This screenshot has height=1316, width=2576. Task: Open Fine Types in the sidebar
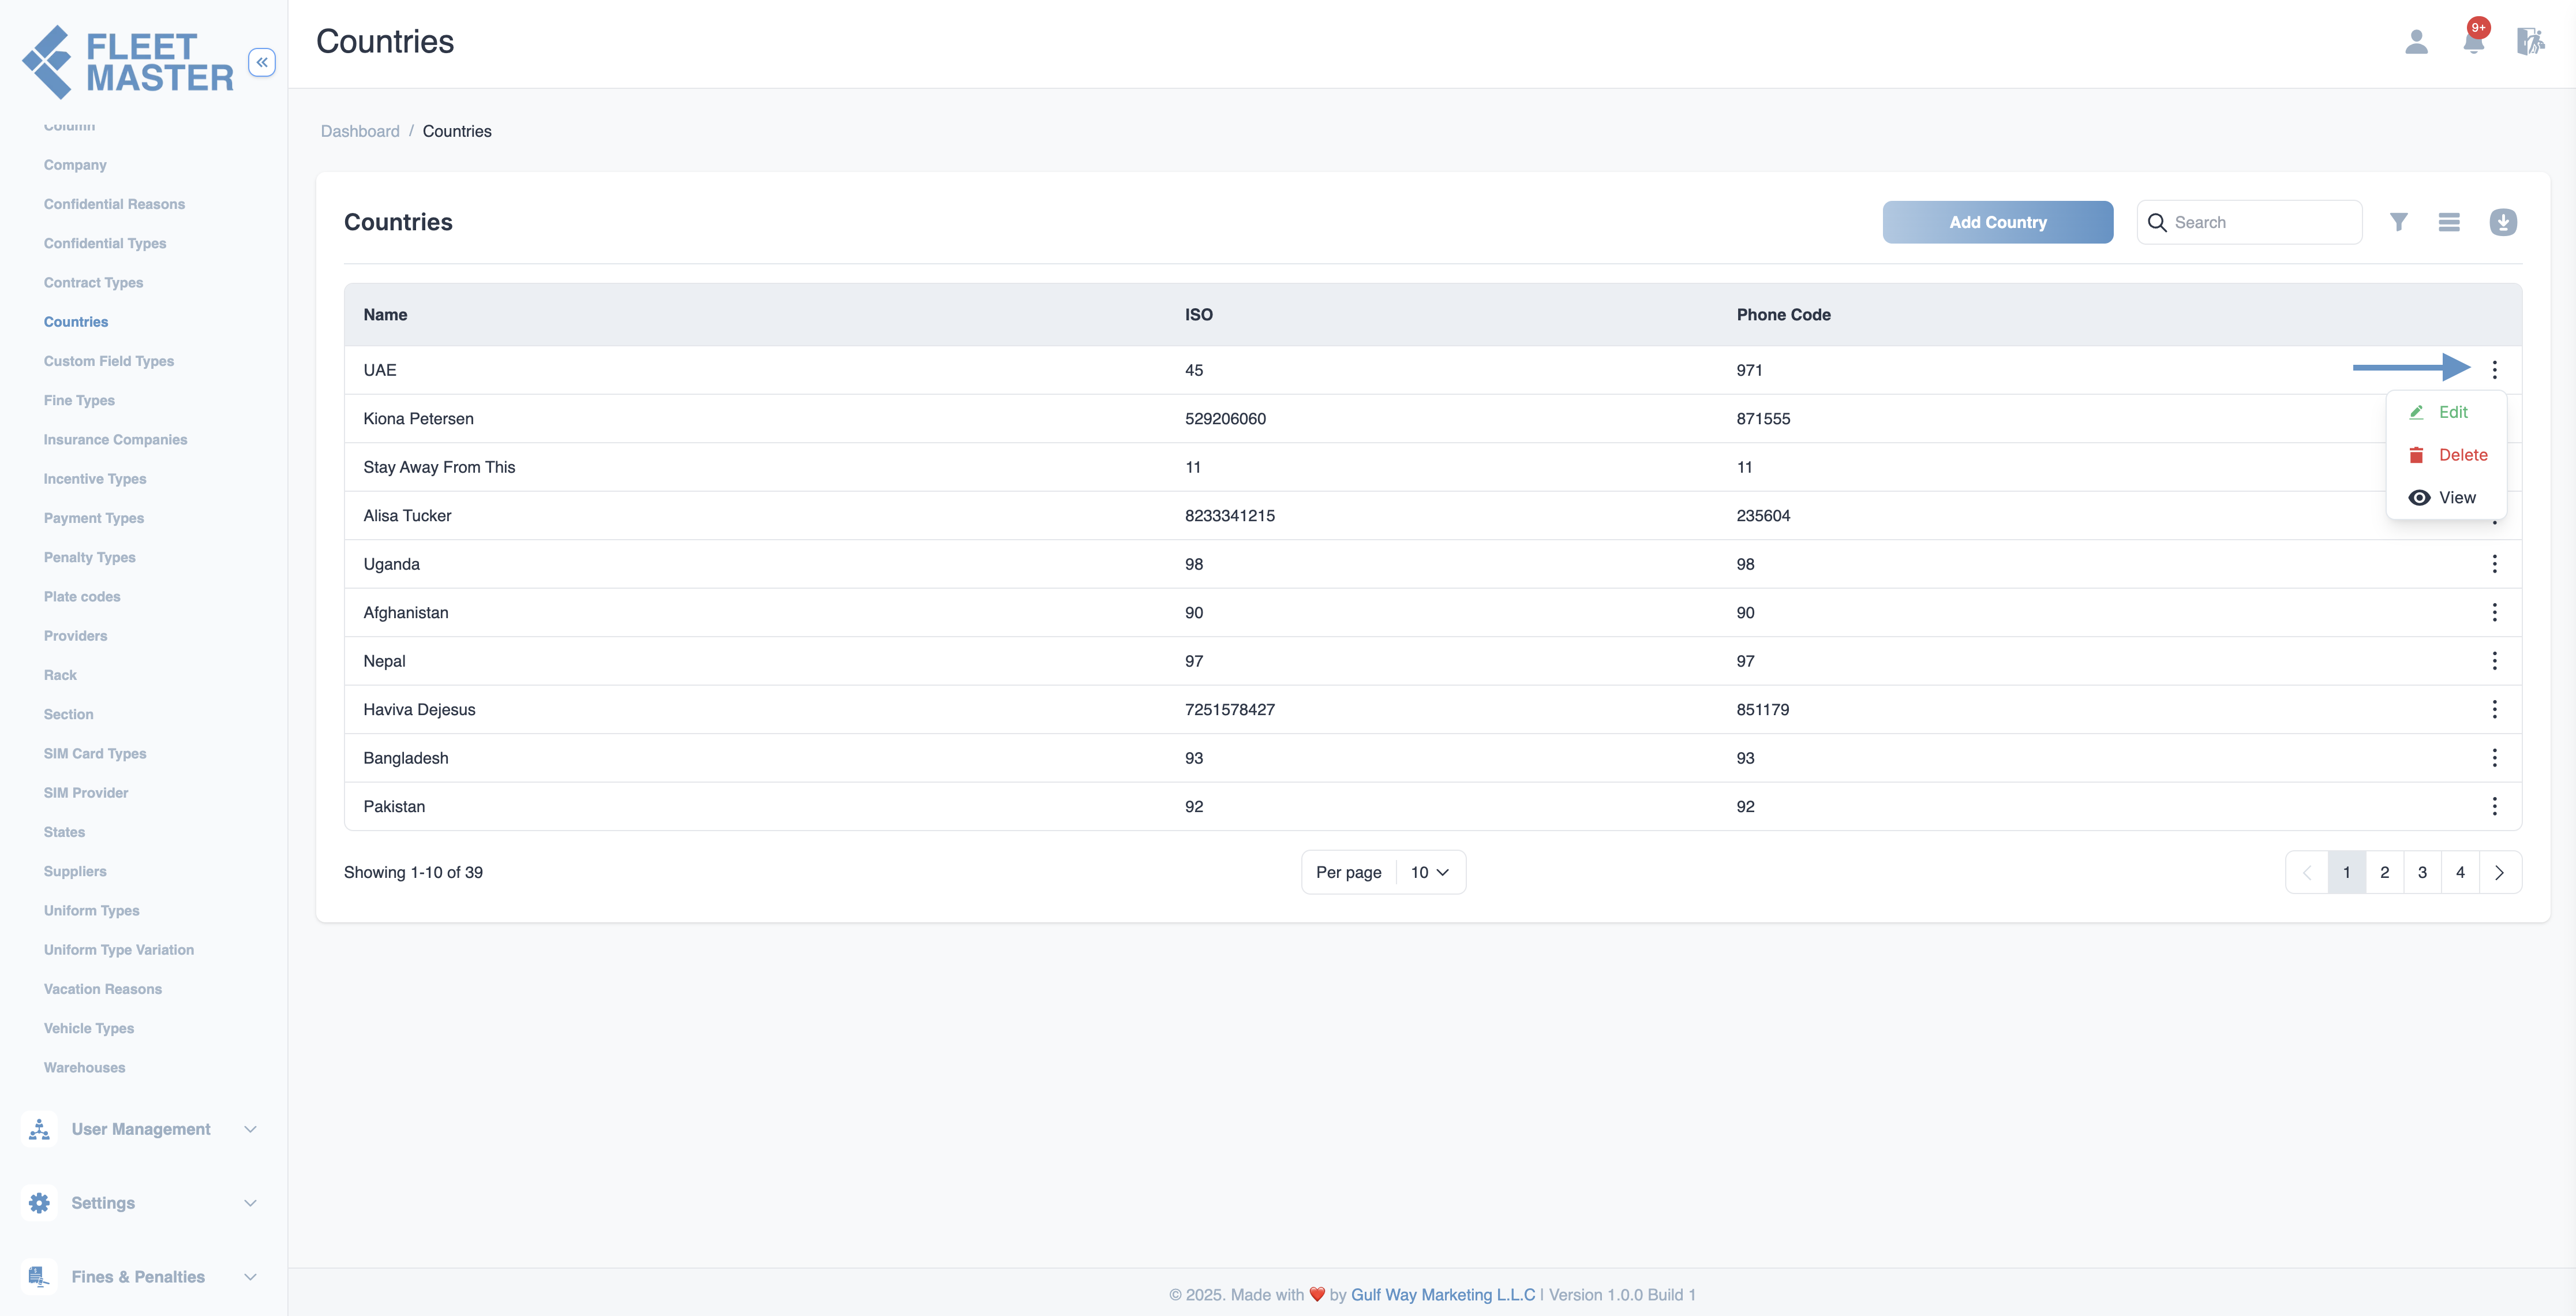pyautogui.click(x=79, y=400)
